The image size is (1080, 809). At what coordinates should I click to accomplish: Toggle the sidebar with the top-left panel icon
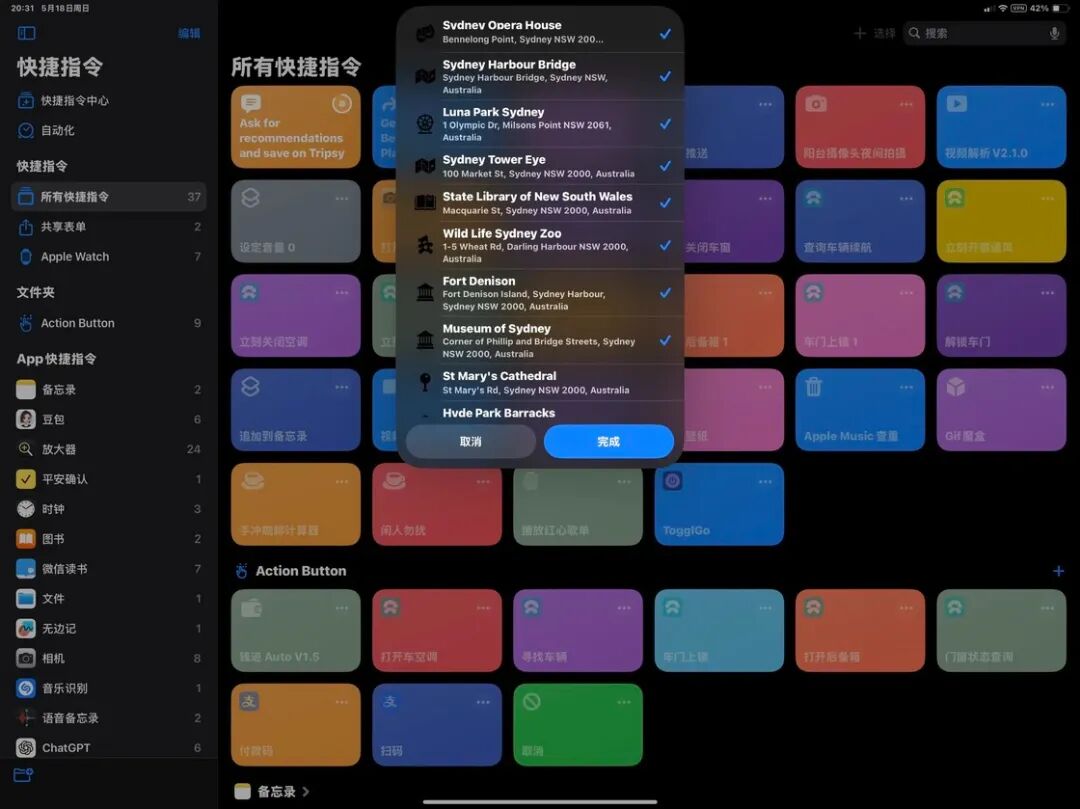(x=26, y=33)
